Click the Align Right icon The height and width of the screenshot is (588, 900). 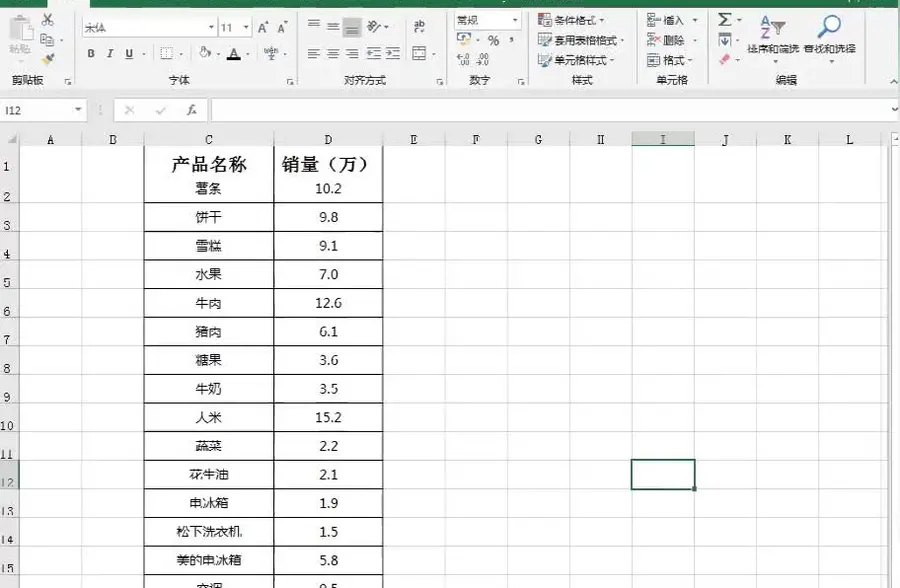(x=352, y=53)
